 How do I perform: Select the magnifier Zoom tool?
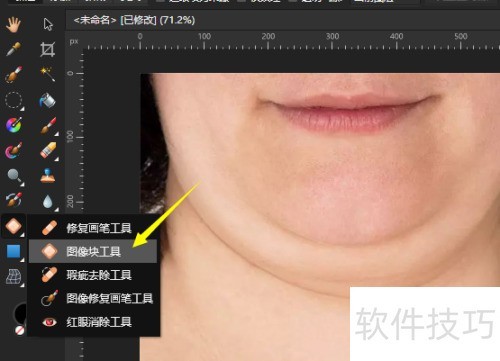(x=14, y=176)
